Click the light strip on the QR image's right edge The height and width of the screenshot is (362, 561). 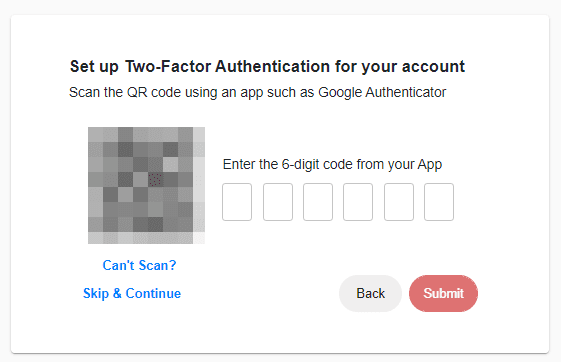[199, 185]
